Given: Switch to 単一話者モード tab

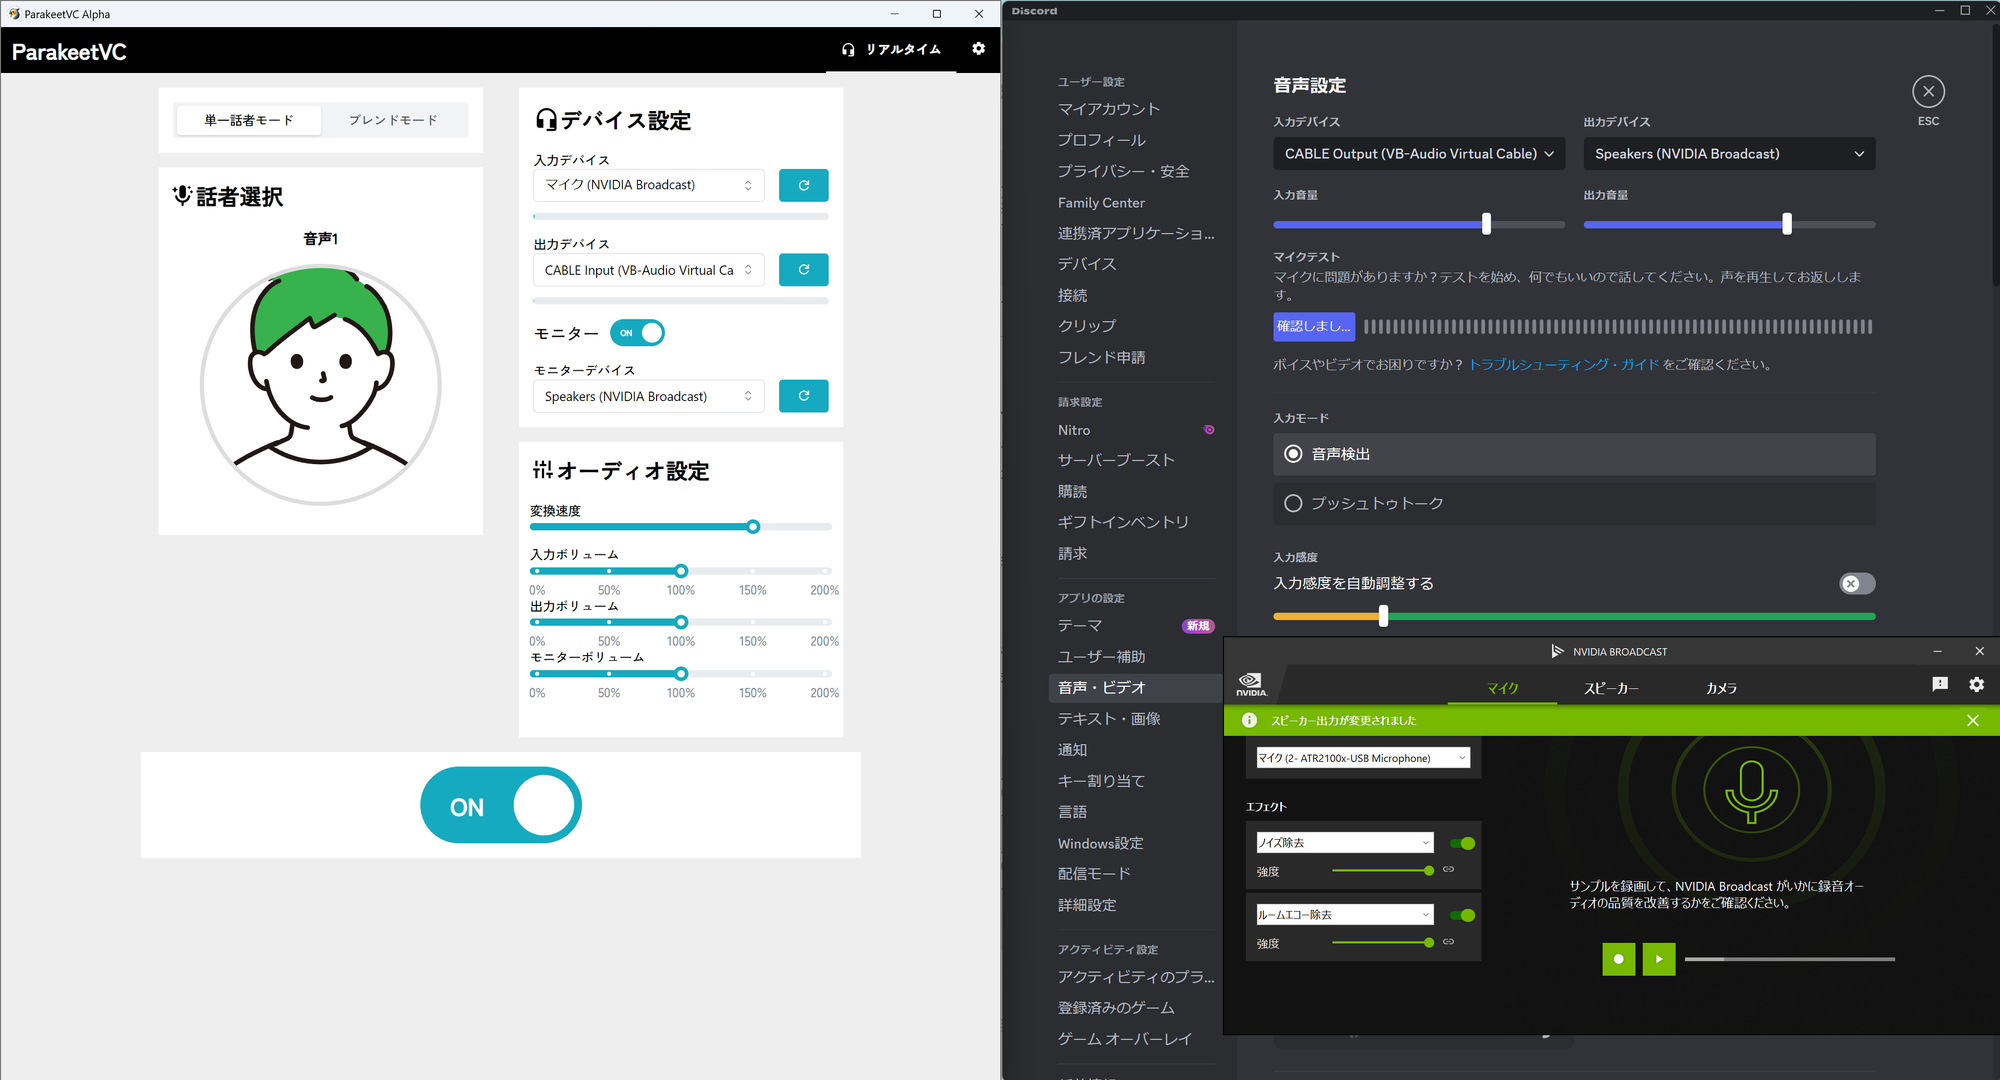Looking at the screenshot, I should click(249, 120).
